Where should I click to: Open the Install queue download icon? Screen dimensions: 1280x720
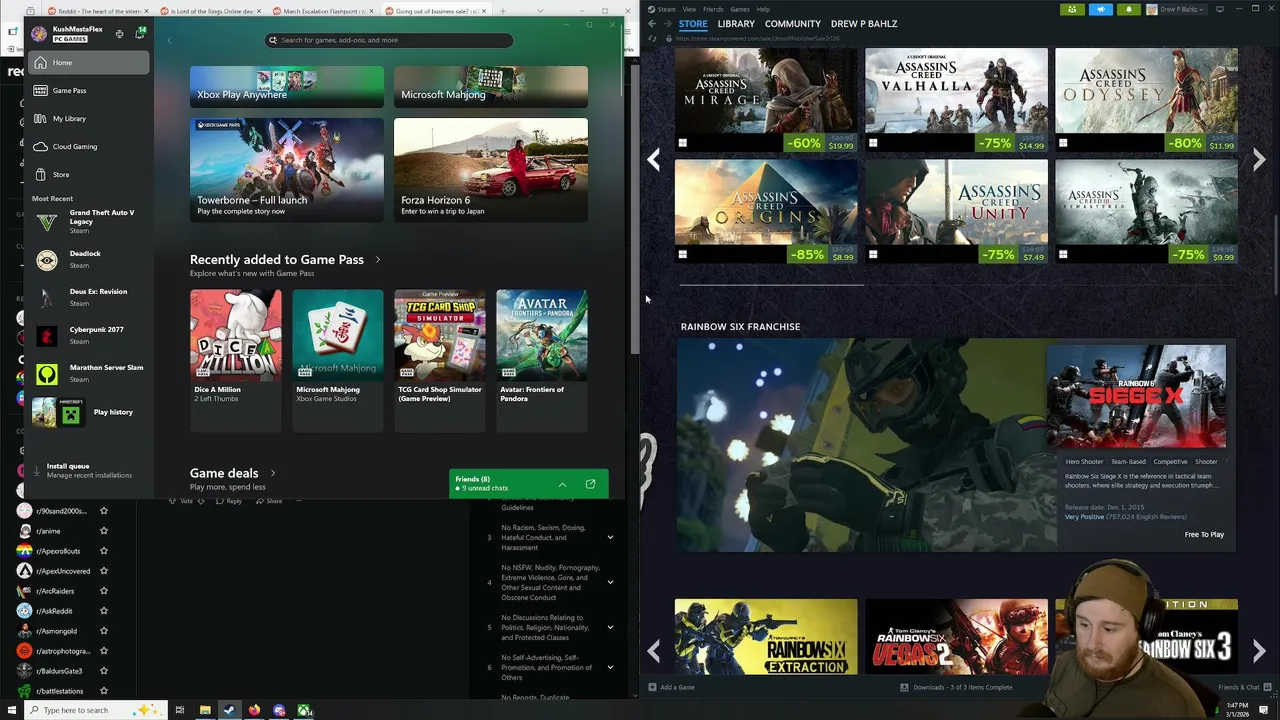coord(37,470)
